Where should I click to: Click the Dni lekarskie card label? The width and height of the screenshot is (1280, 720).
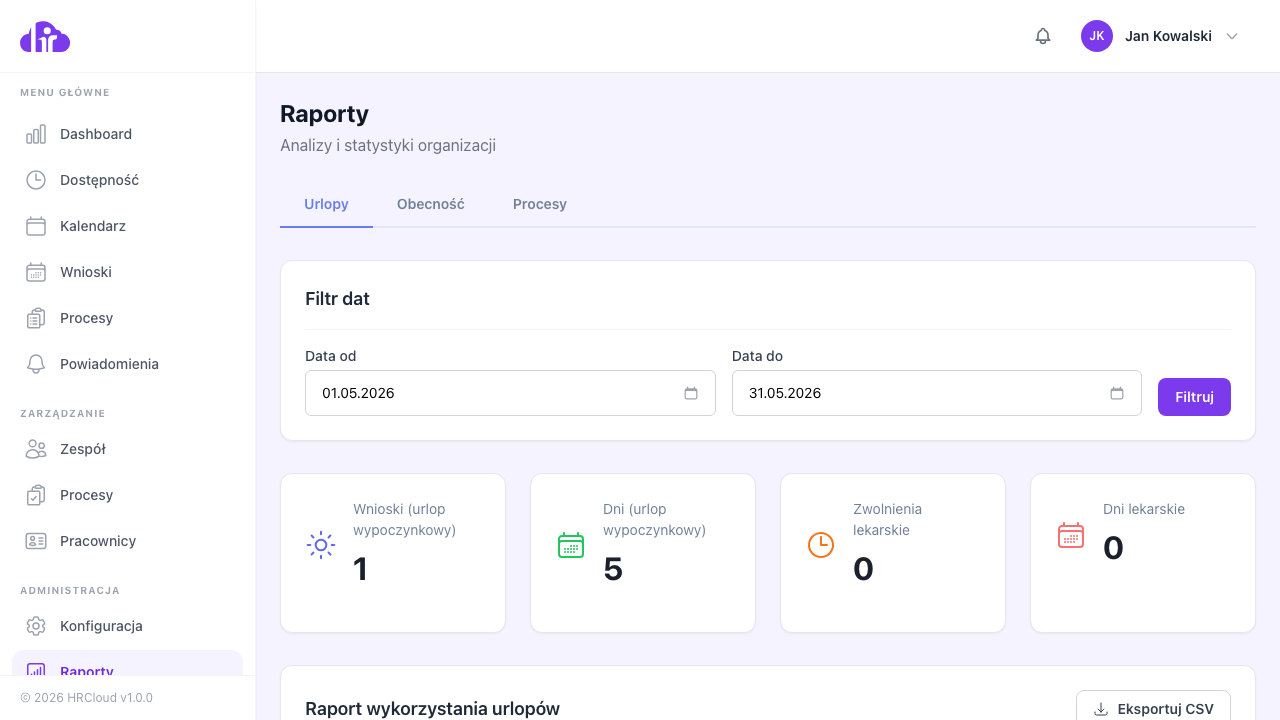[x=1144, y=509]
